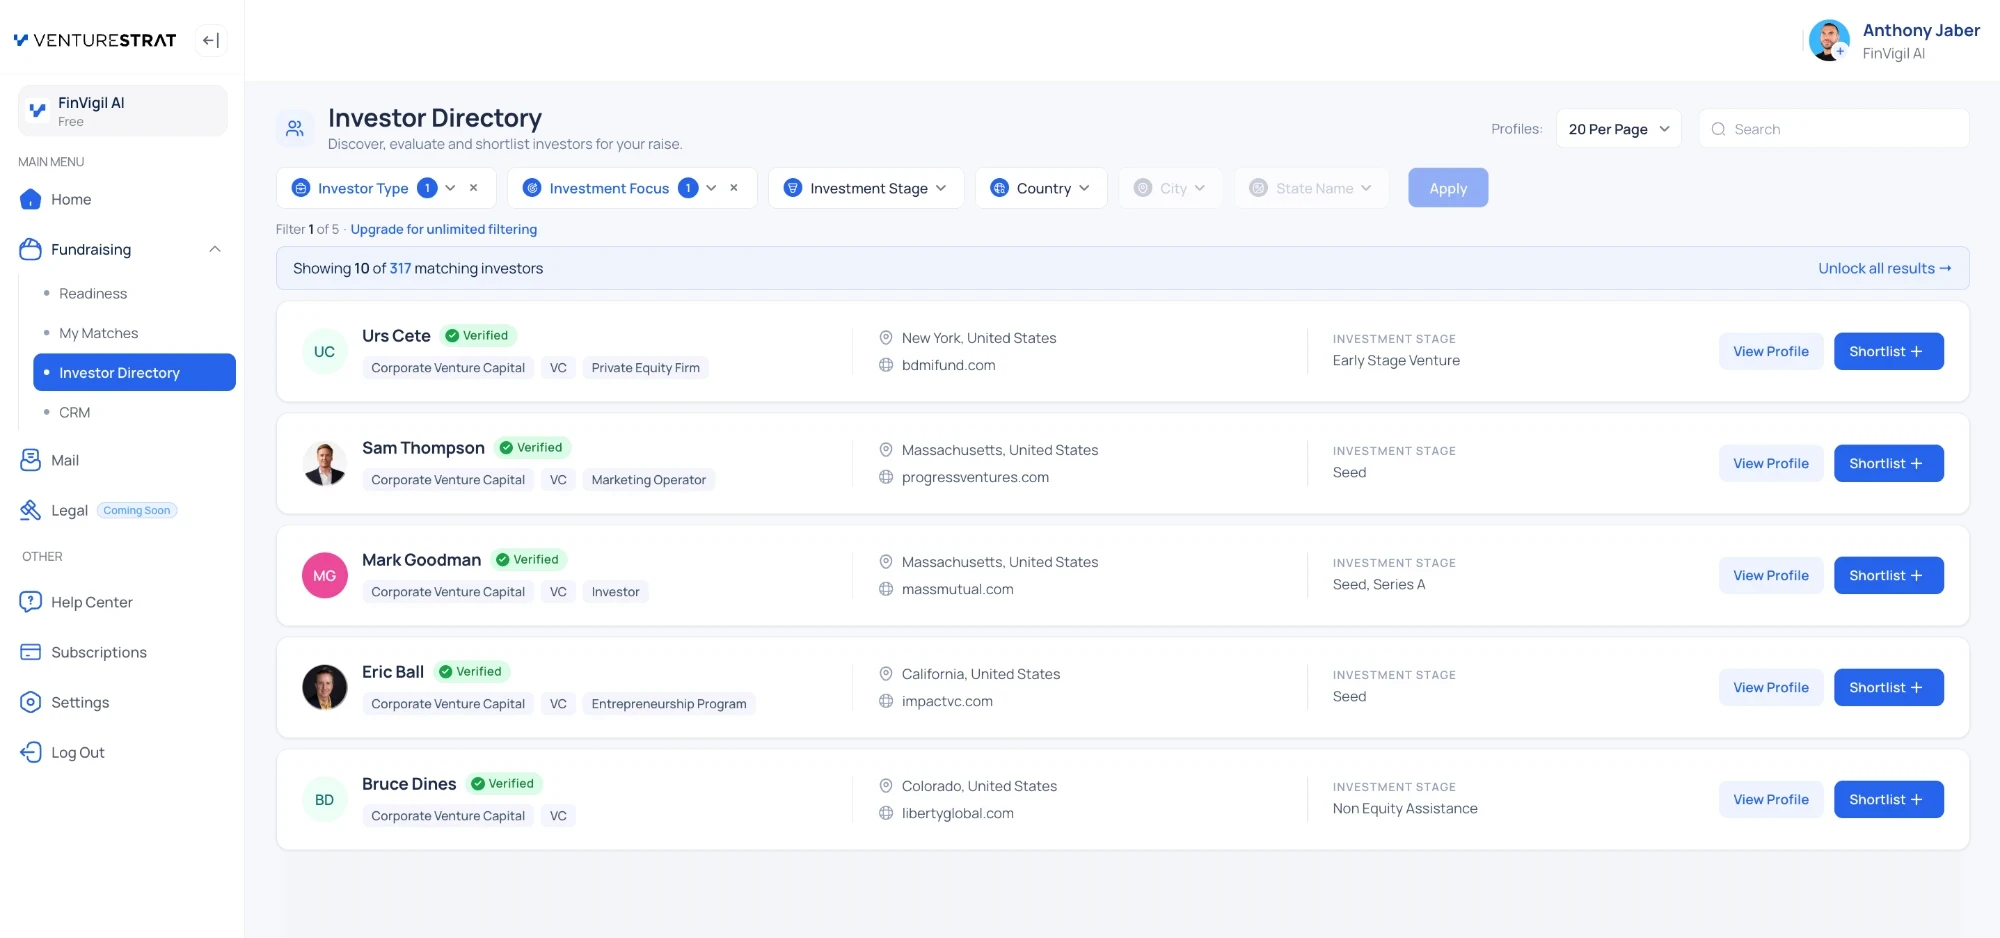Click the location pin beside Colorado, United States
The width and height of the screenshot is (2000, 938).
point(886,786)
